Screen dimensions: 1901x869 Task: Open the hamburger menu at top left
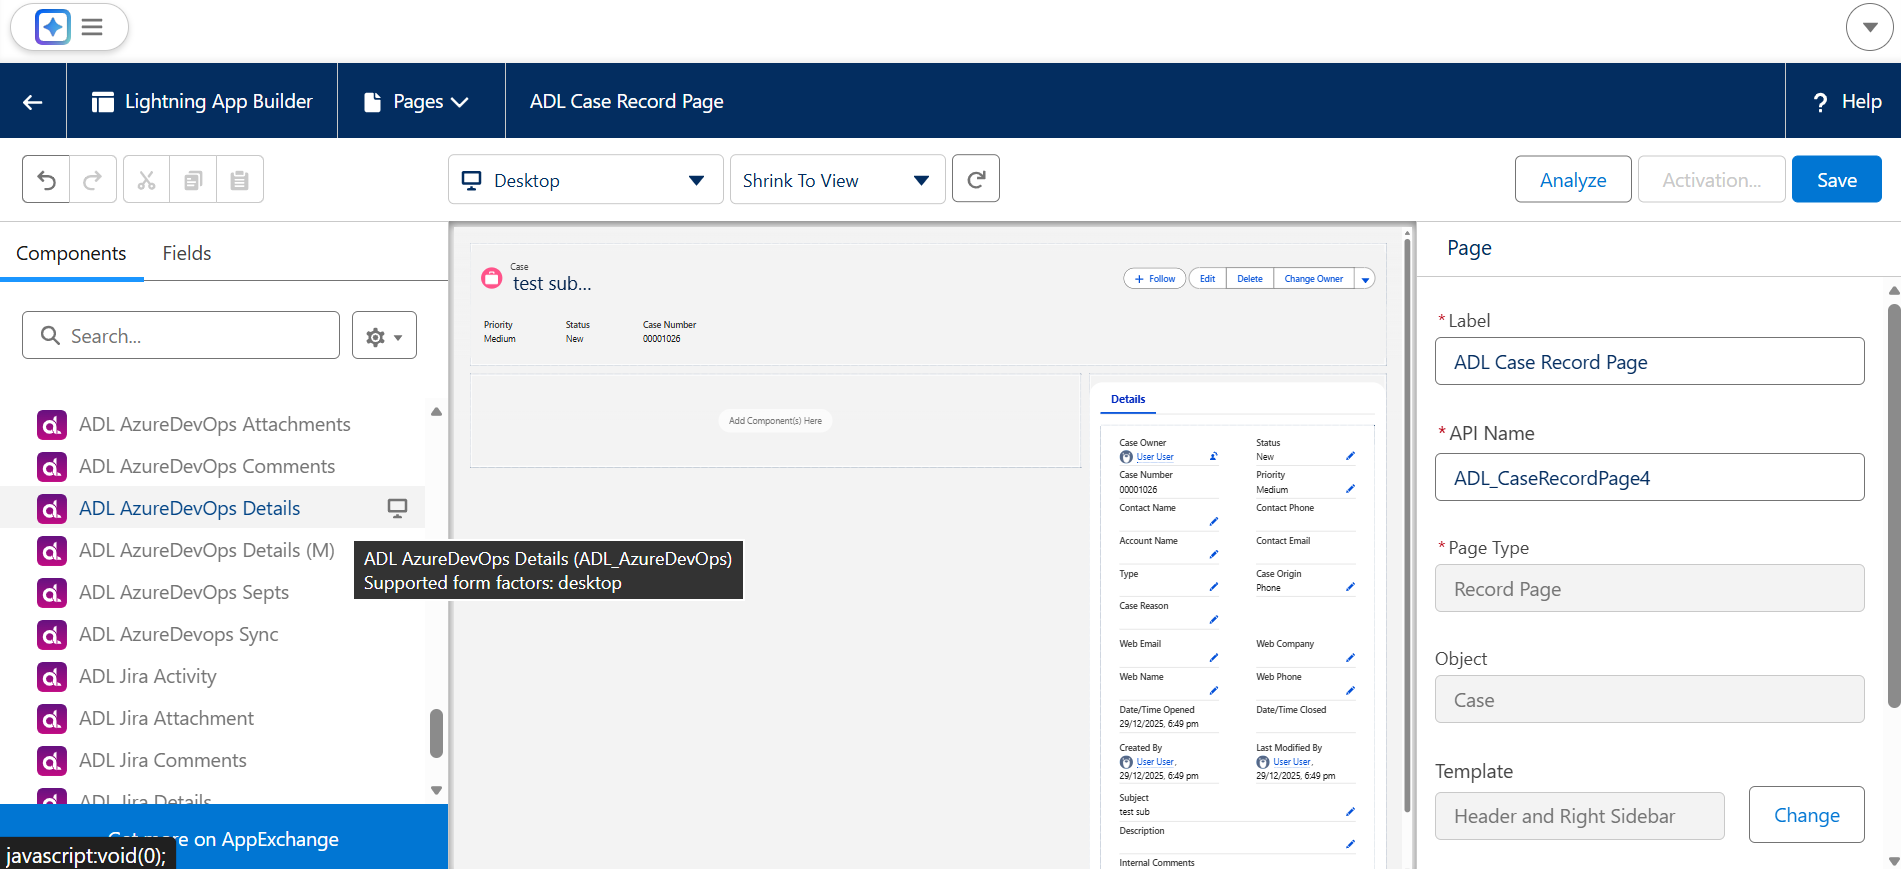92,27
